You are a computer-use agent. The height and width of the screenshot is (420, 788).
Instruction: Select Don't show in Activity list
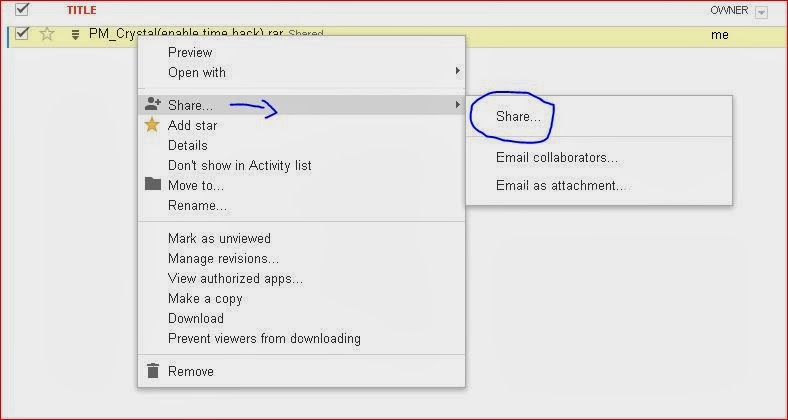coord(240,165)
